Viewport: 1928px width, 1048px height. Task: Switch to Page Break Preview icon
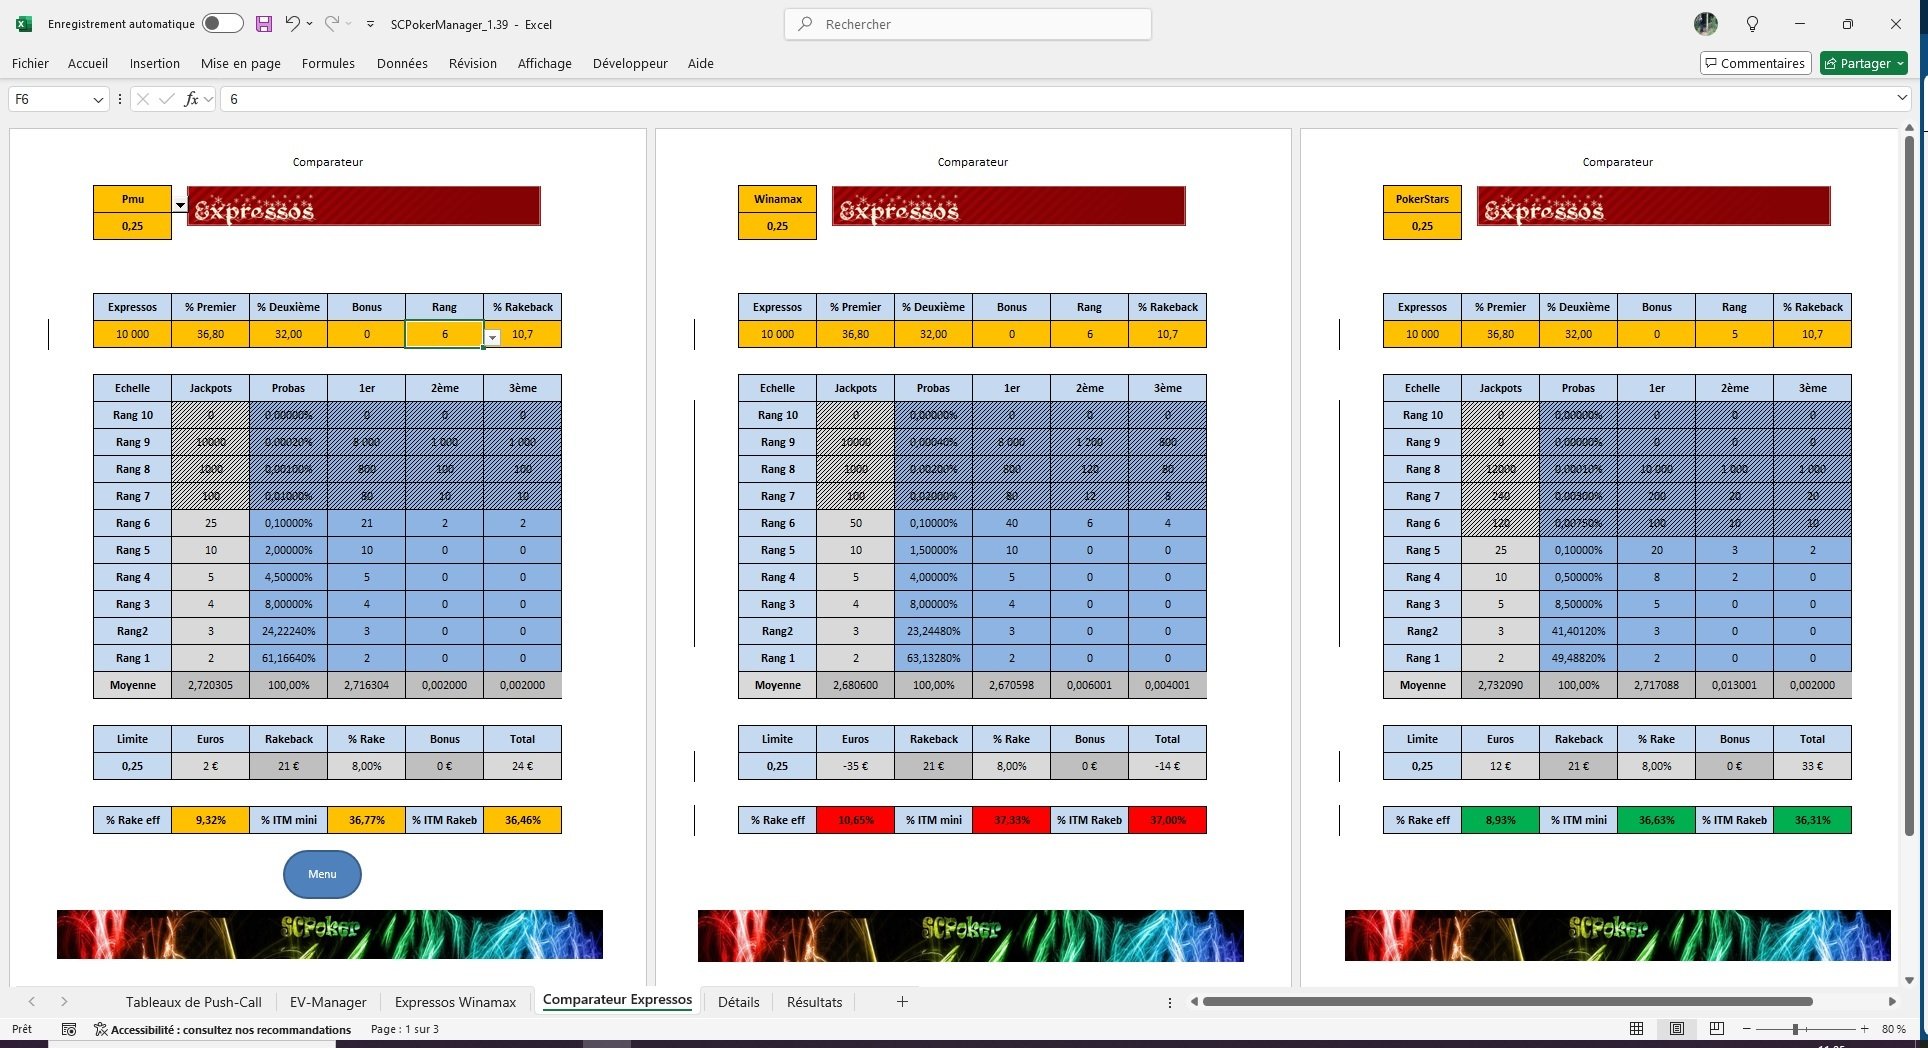[x=1717, y=1029]
